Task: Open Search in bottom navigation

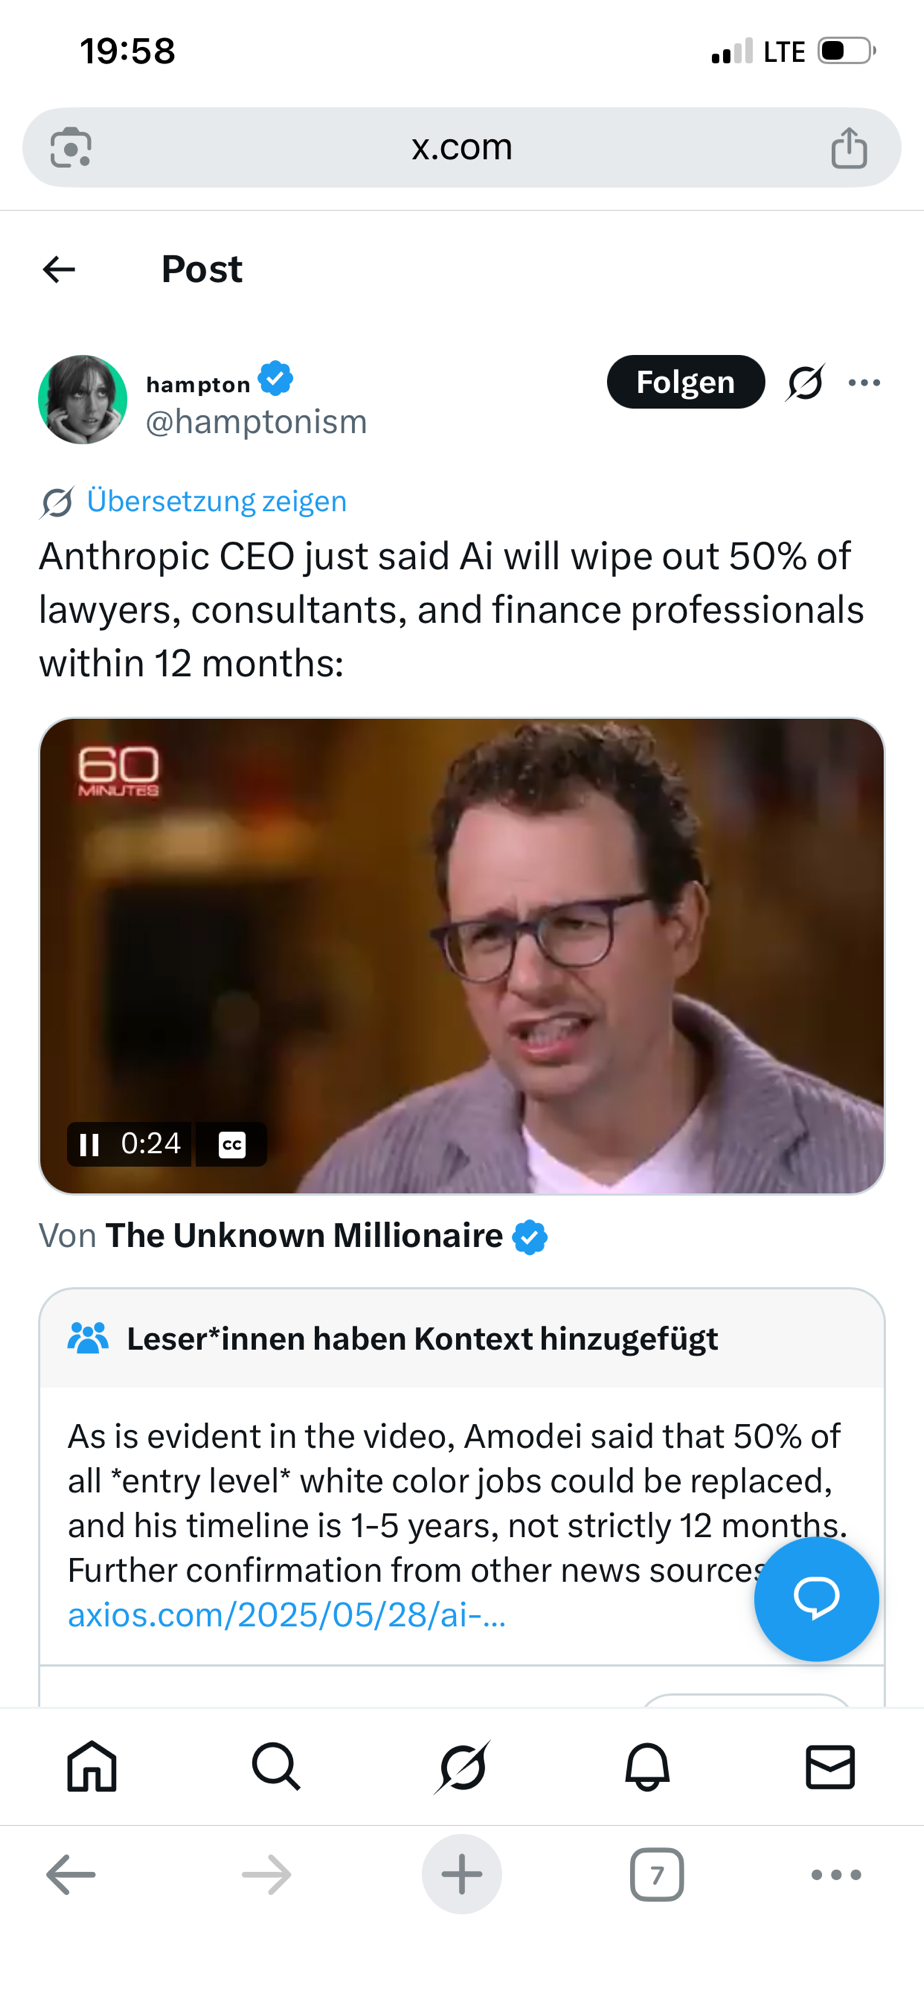Action: pyautogui.click(x=276, y=1766)
